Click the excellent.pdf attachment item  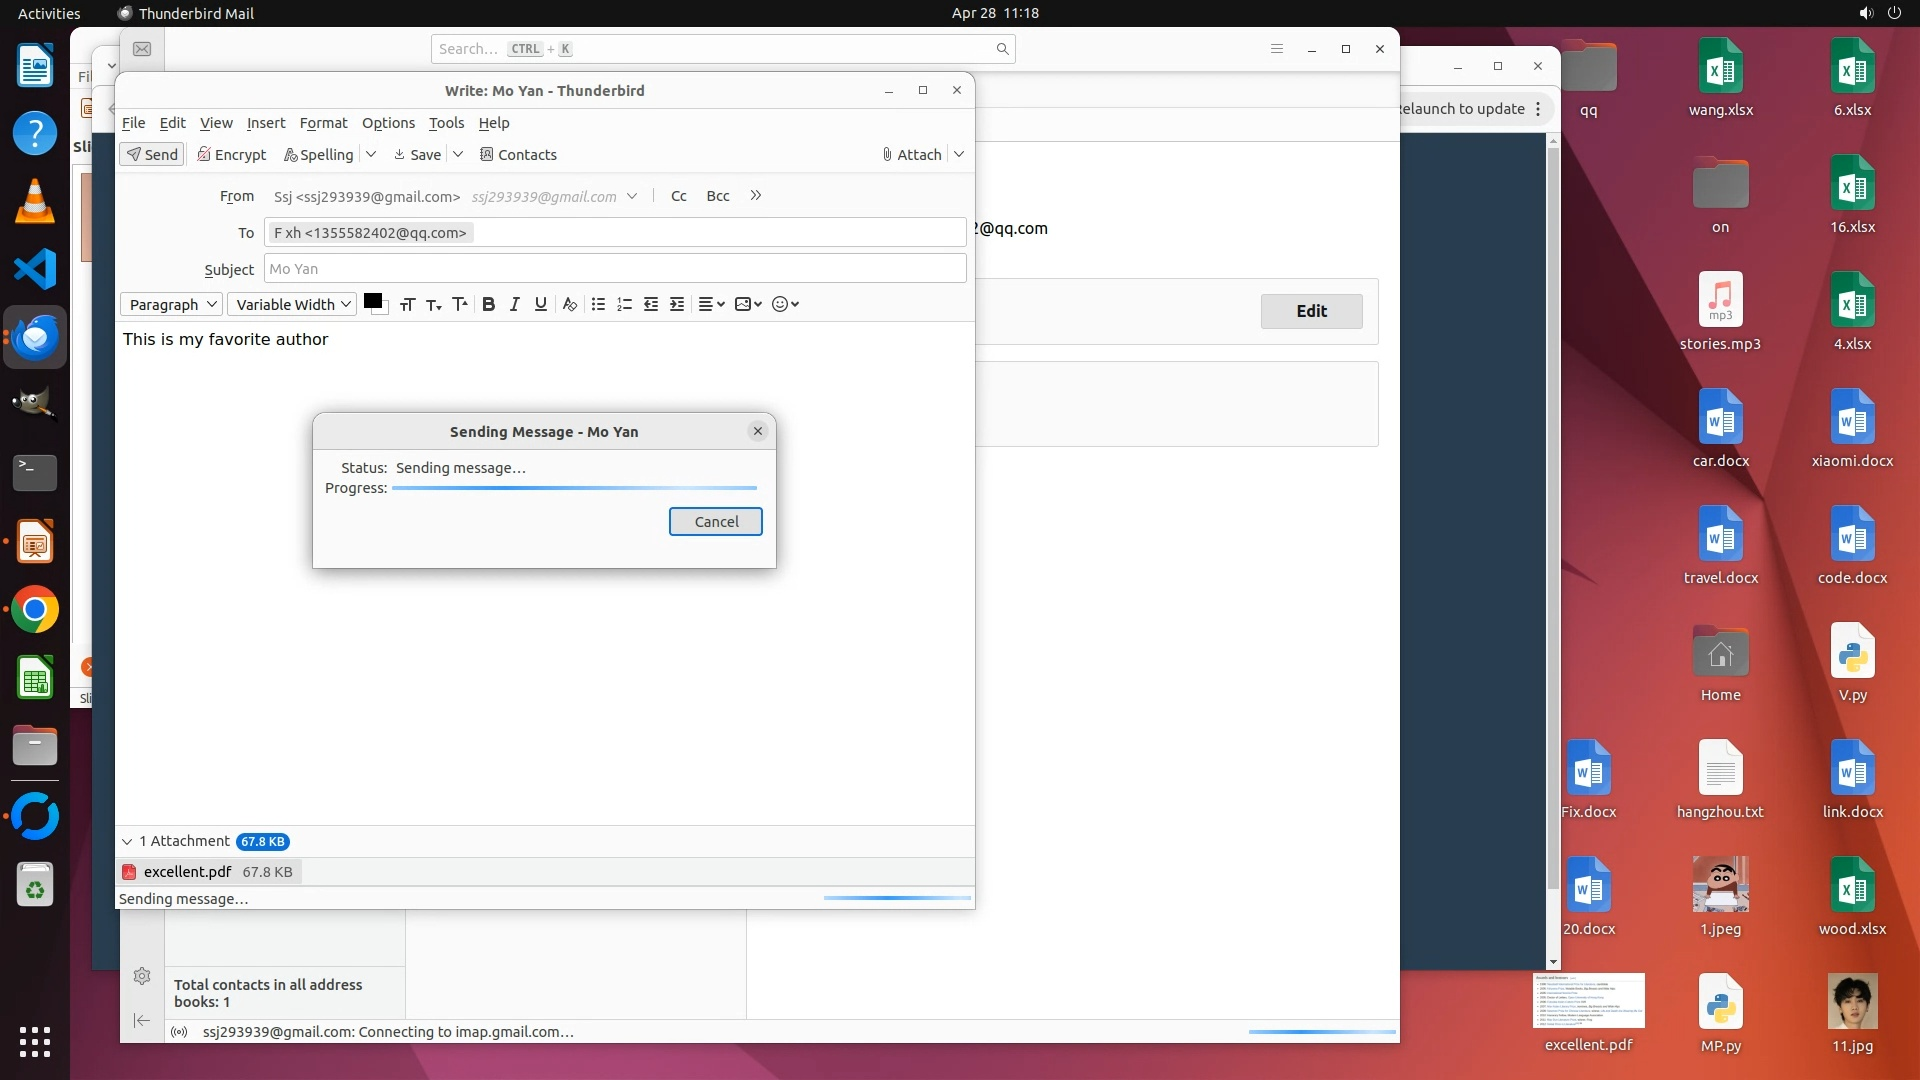click(187, 871)
